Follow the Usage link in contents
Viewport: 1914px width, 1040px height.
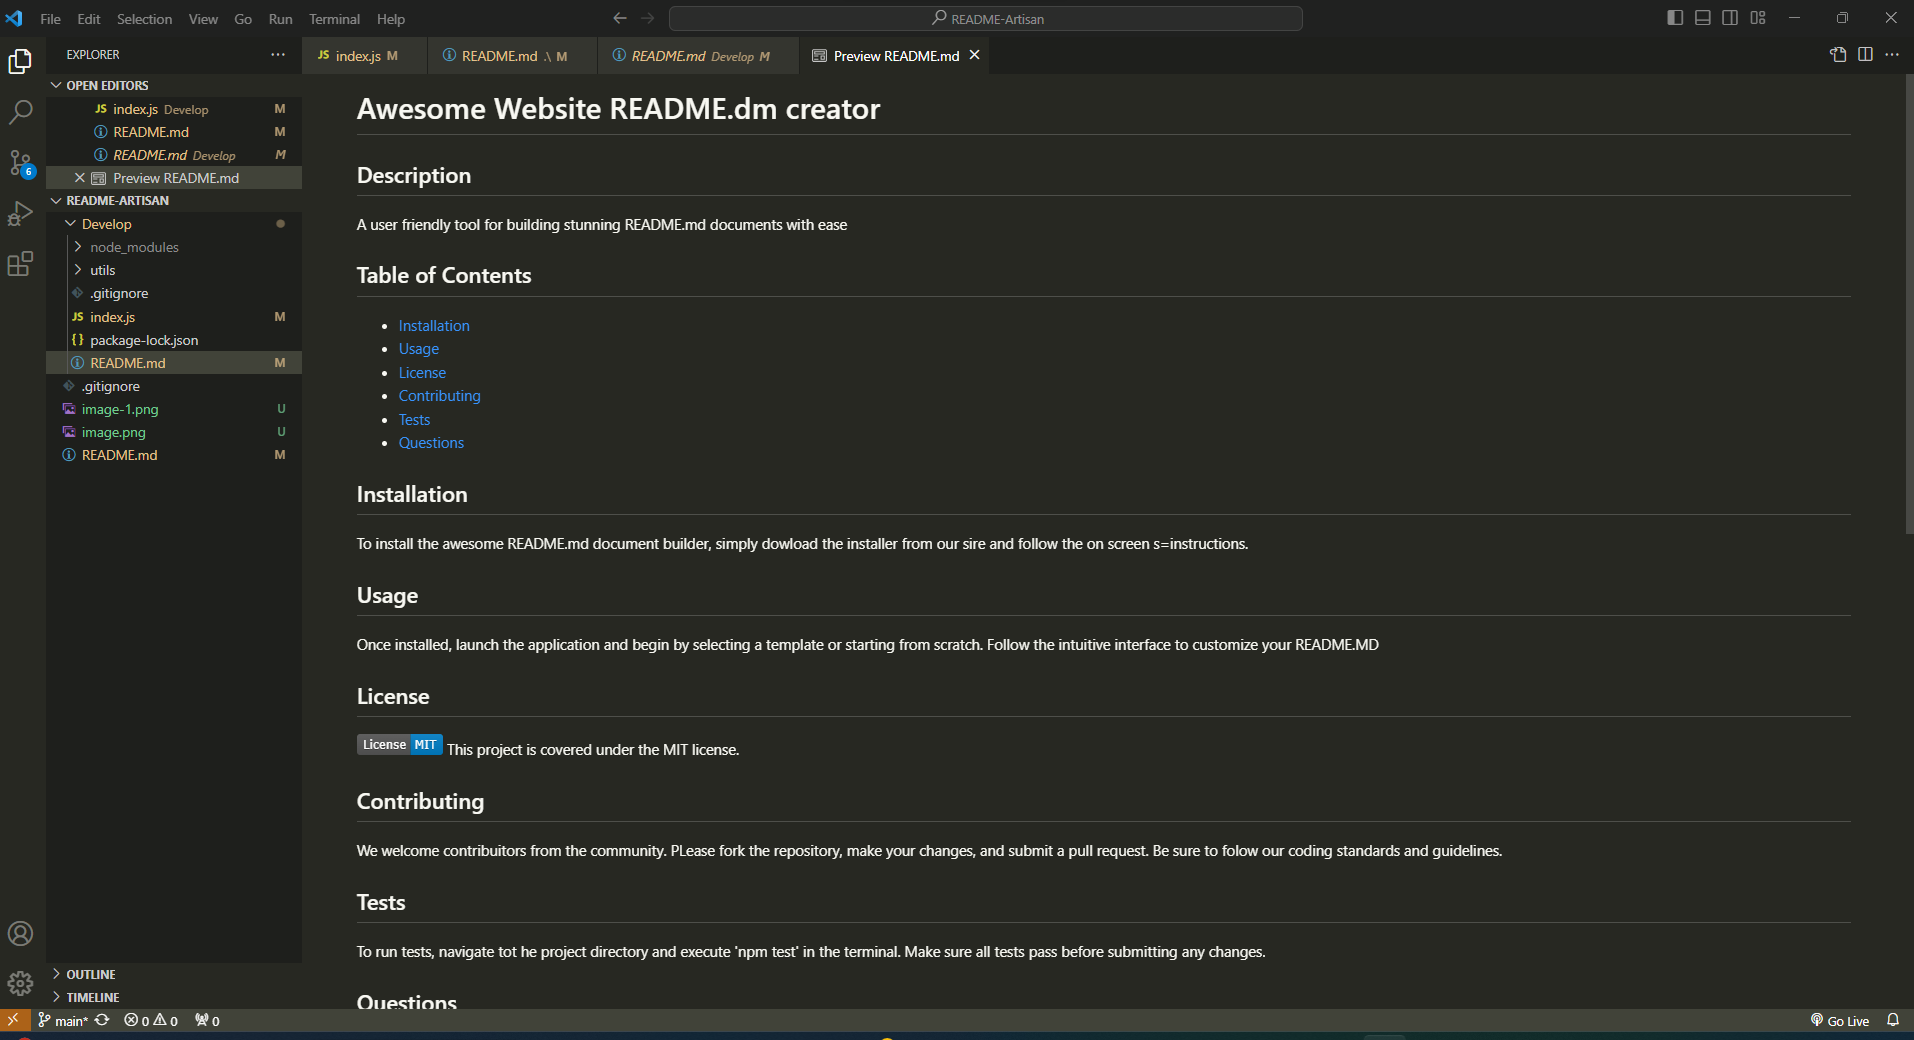(x=419, y=349)
